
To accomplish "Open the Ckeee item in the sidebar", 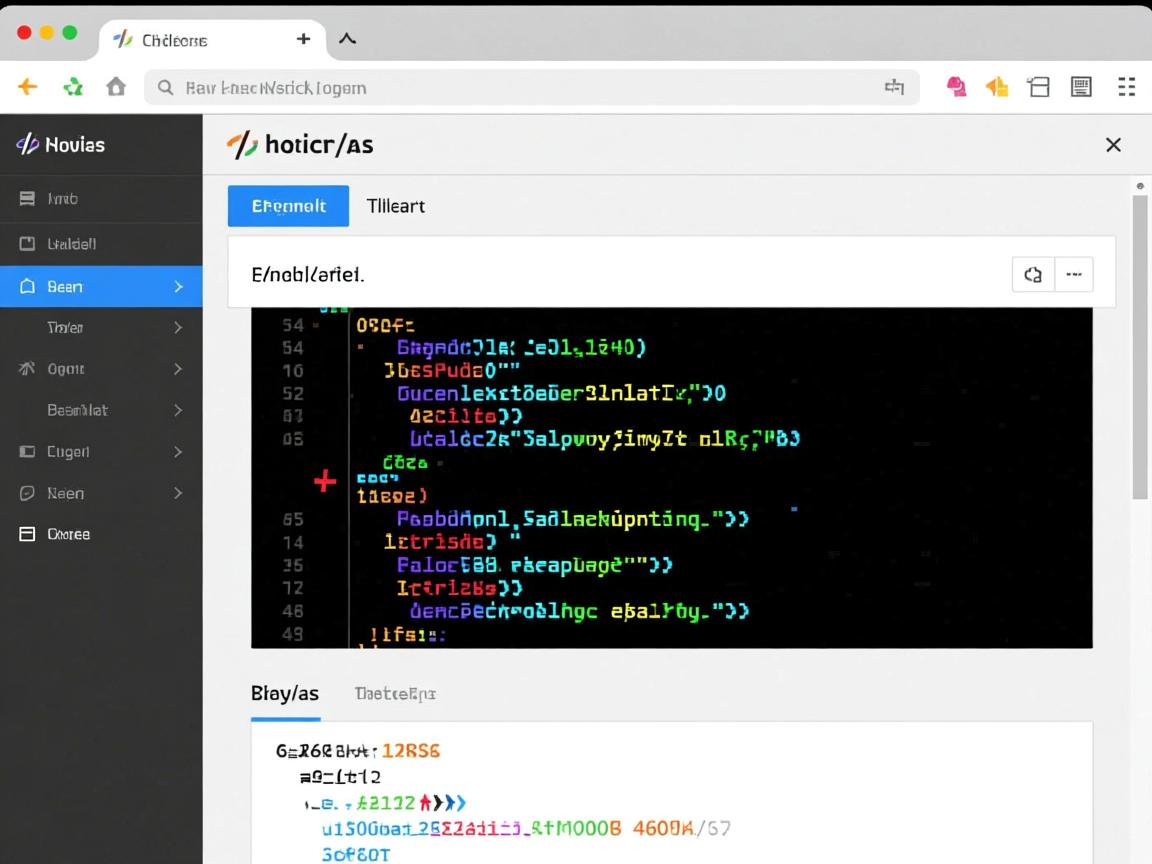I will (68, 534).
